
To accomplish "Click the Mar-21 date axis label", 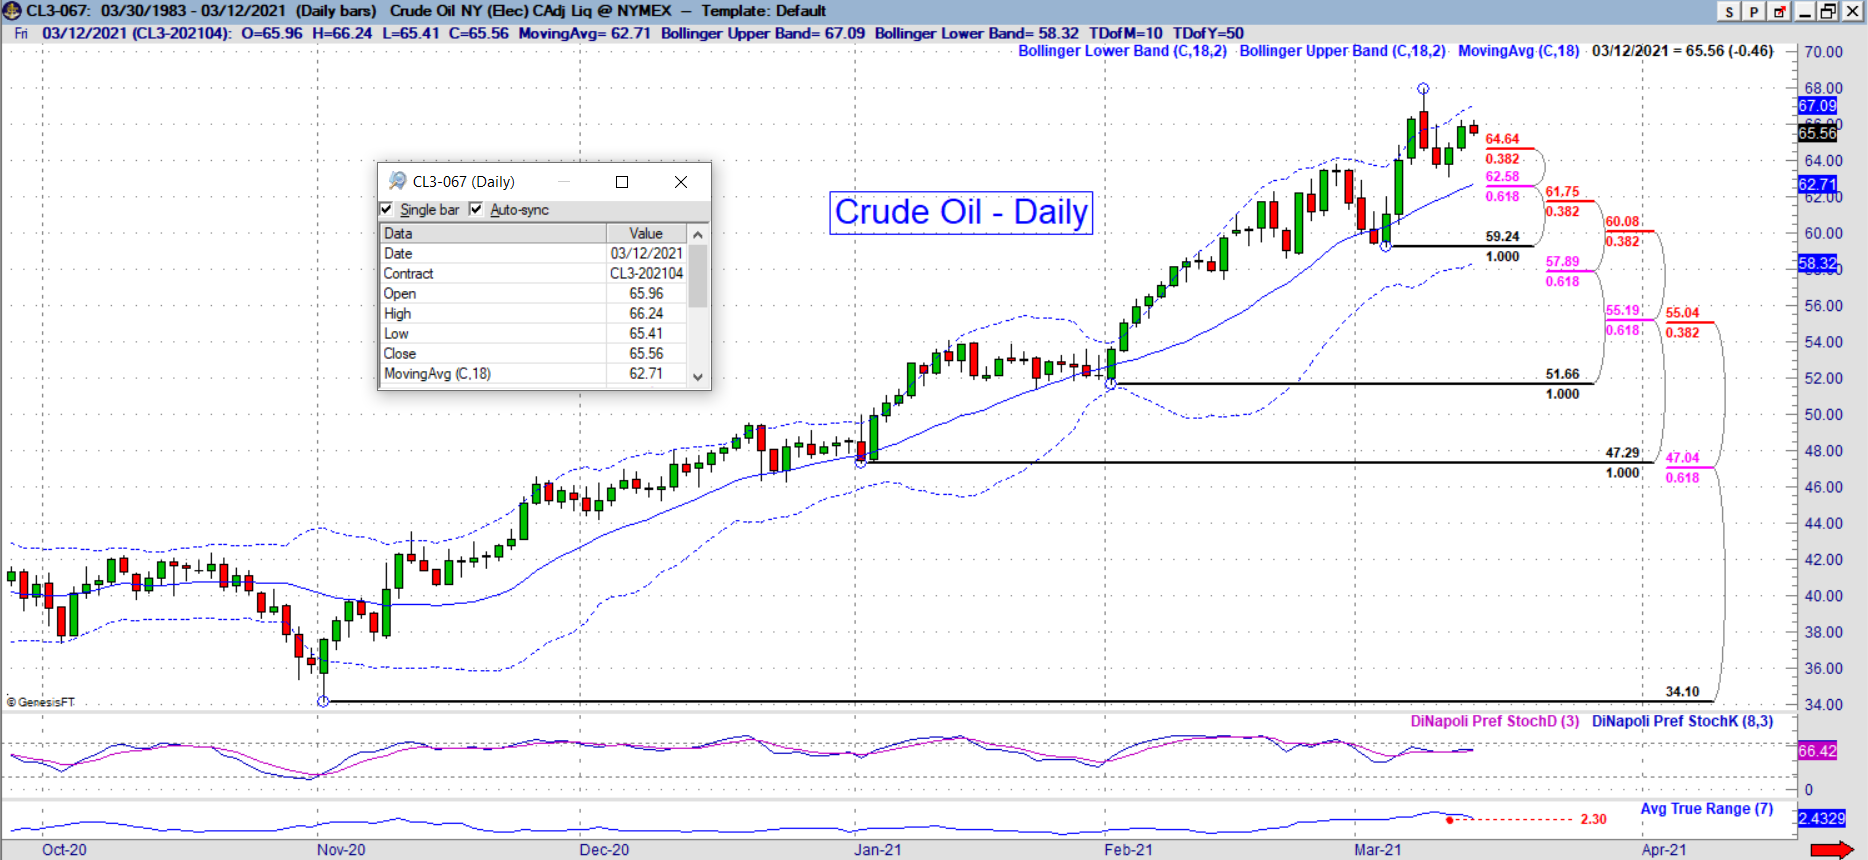I will click(x=1377, y=850).
